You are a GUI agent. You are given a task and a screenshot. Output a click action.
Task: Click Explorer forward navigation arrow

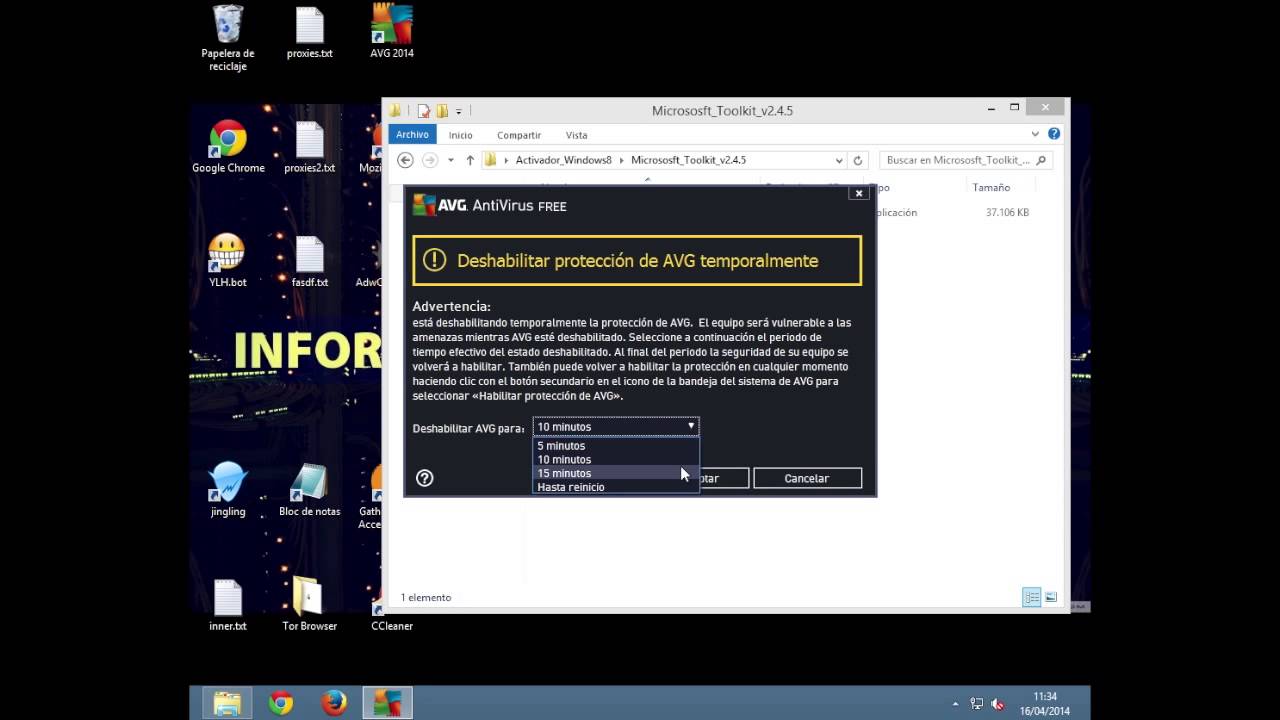[x=430, y=160]
